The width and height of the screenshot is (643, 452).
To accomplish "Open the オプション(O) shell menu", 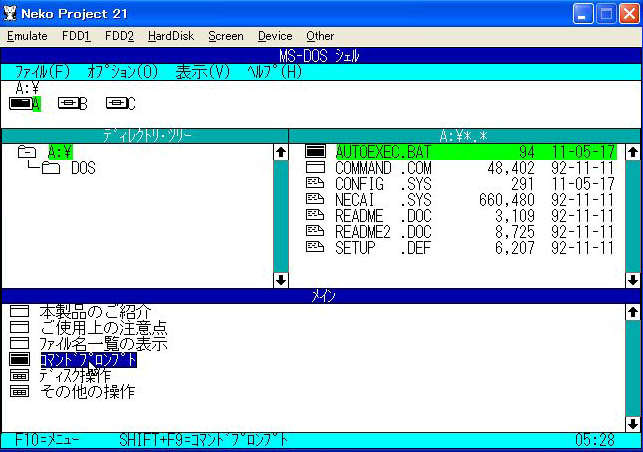I will point(123,72).
